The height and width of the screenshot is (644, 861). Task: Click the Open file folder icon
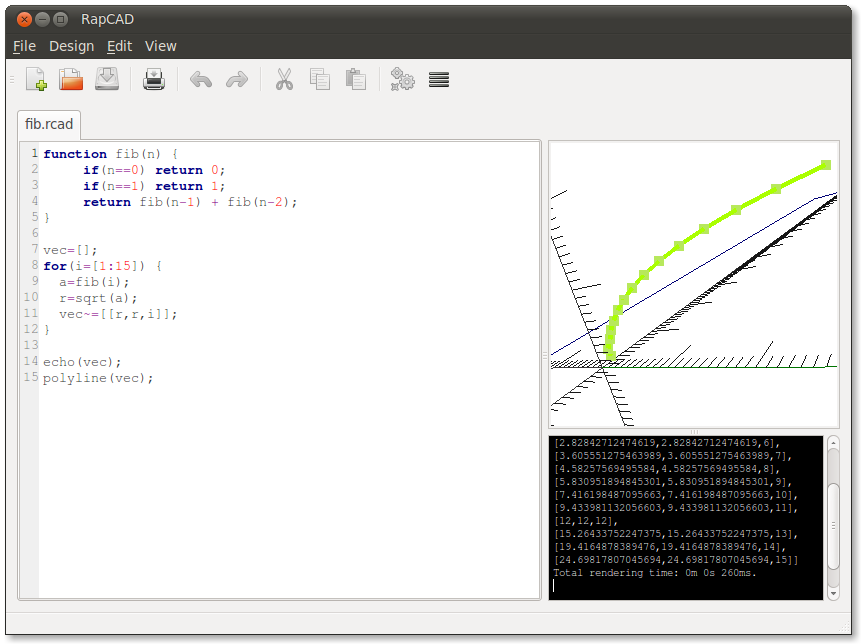point(70,79)
